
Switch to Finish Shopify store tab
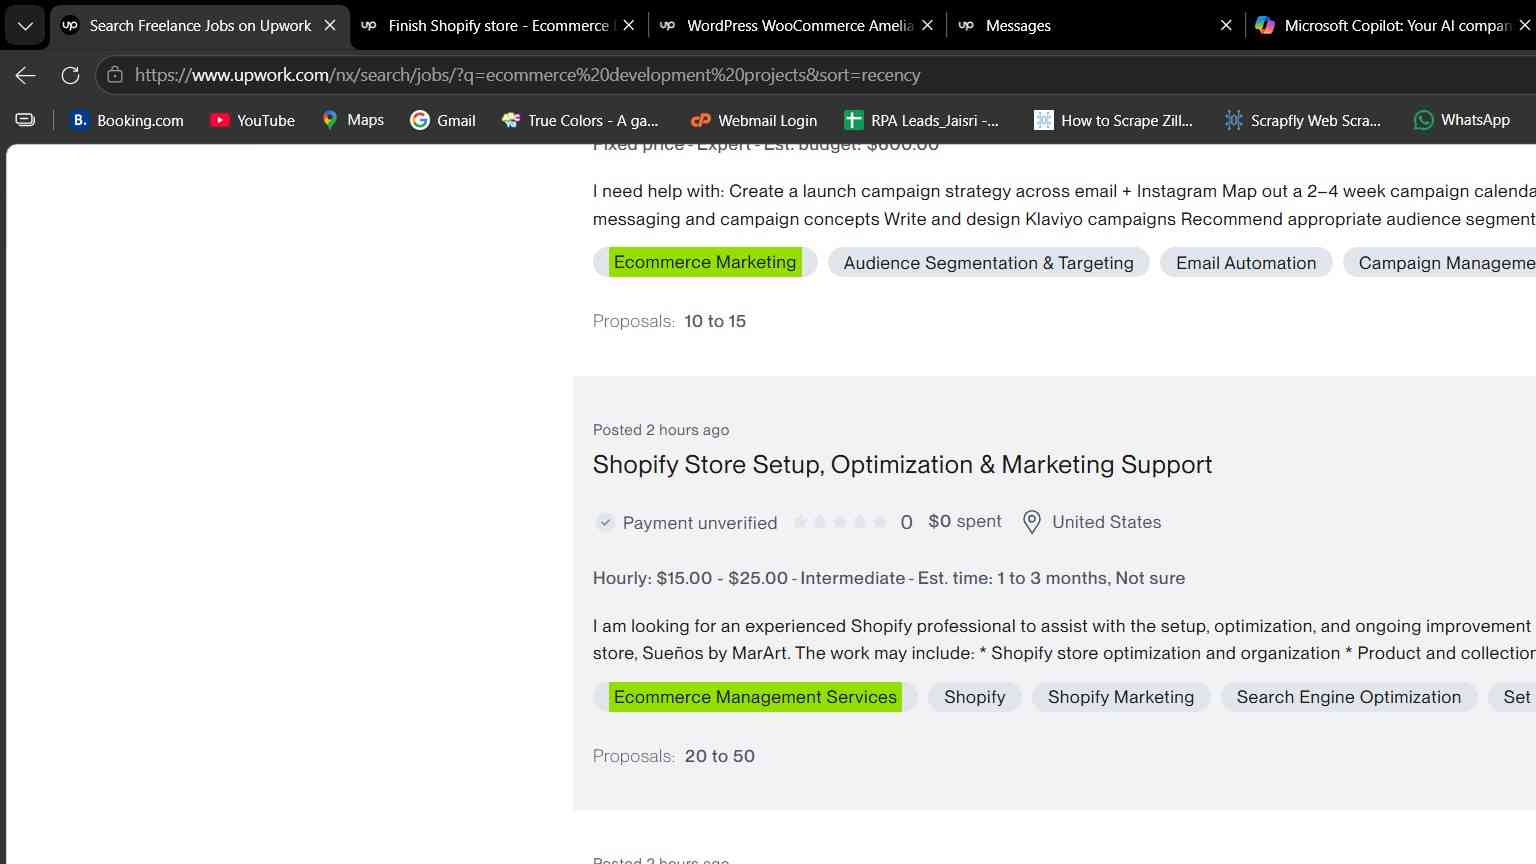pyautogui.click(x=498, y=26)
